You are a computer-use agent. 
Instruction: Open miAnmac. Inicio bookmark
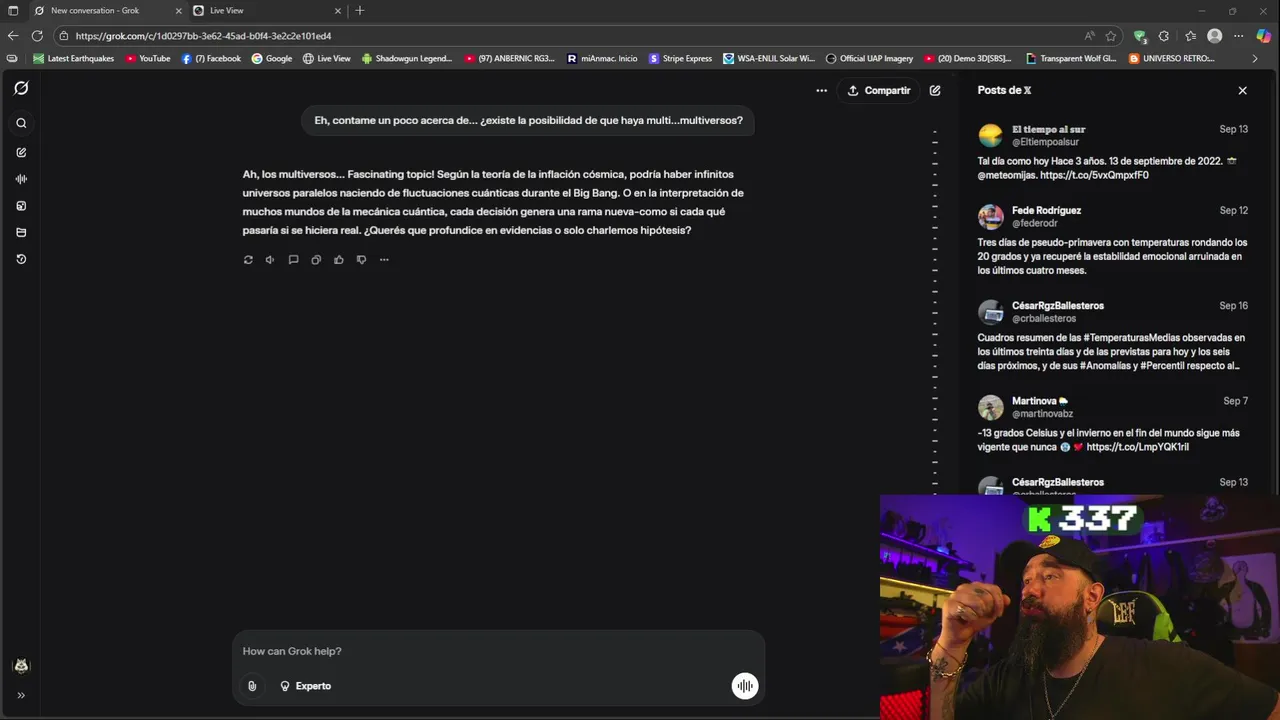(602, 58)
